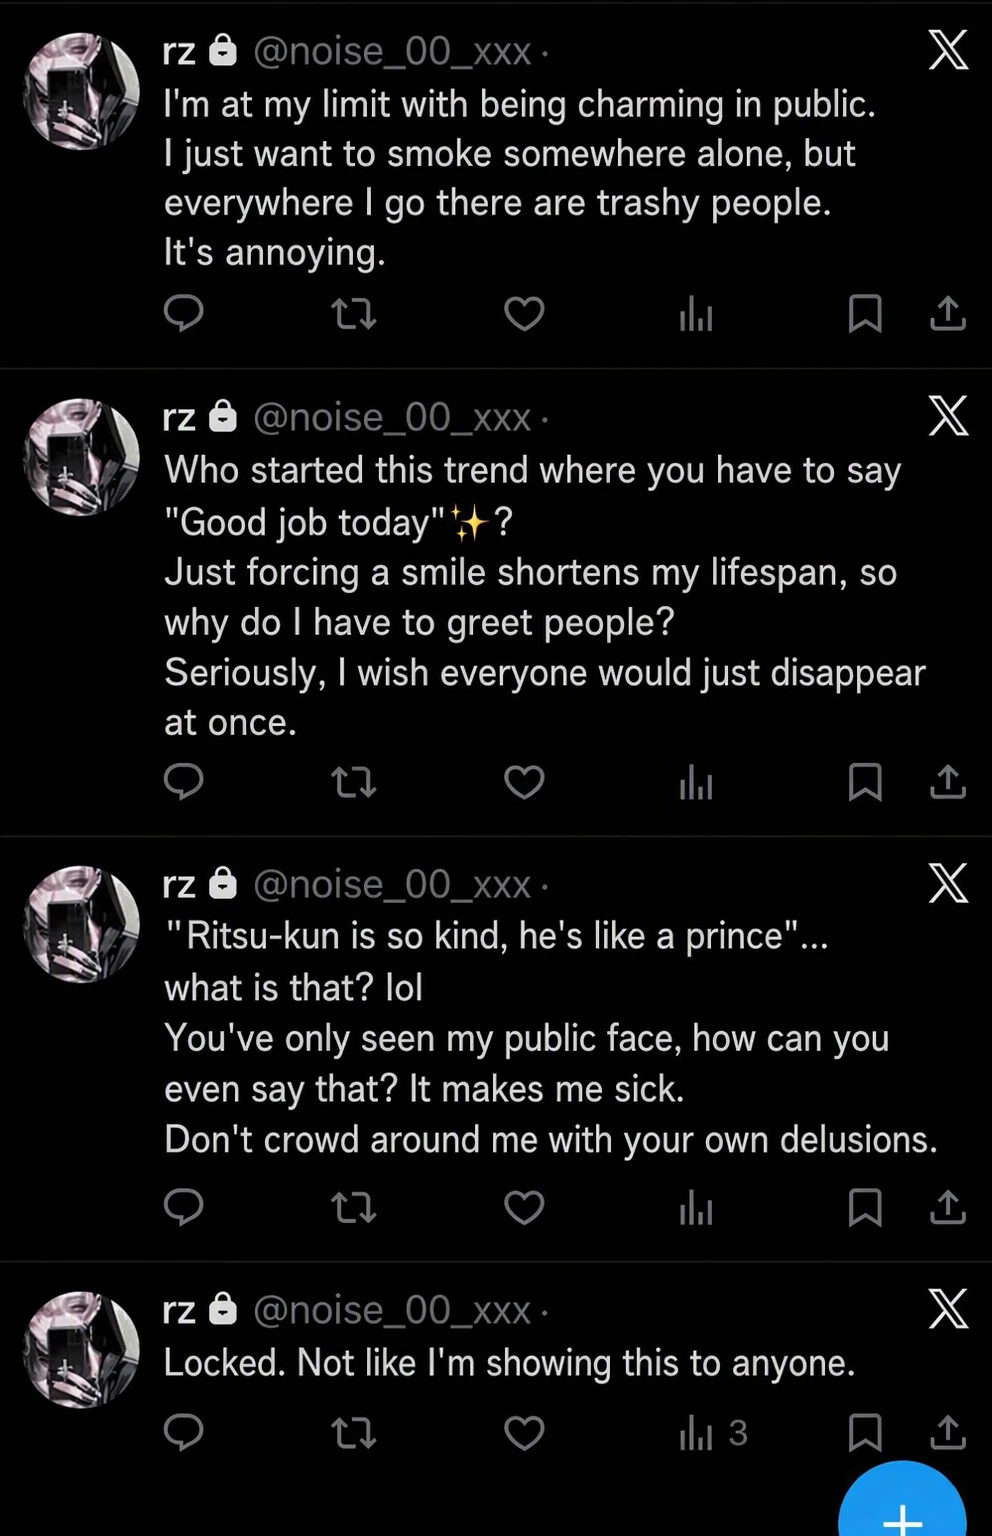Bookmark the 'Ritsu-kun is so kind' tweet

point(865,1208)
